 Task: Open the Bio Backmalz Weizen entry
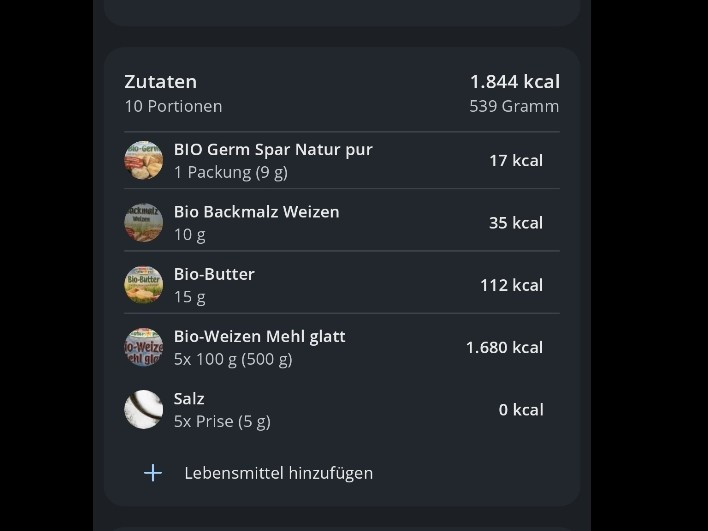point(256,212)
